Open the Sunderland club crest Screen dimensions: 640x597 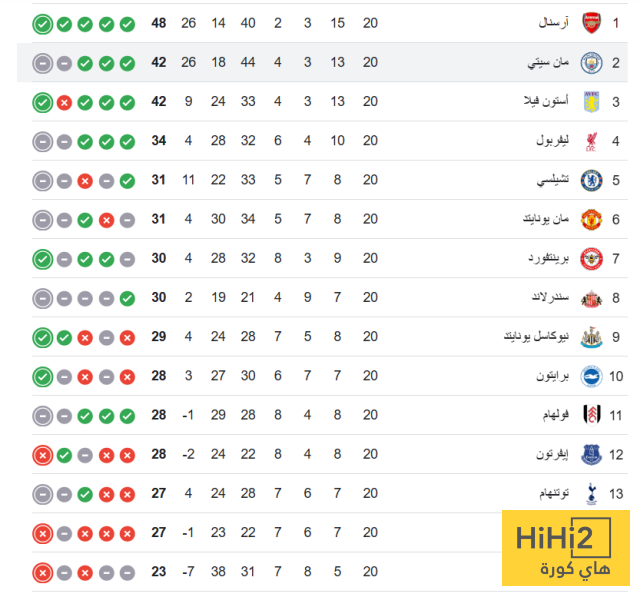click(x=591, y=298)
